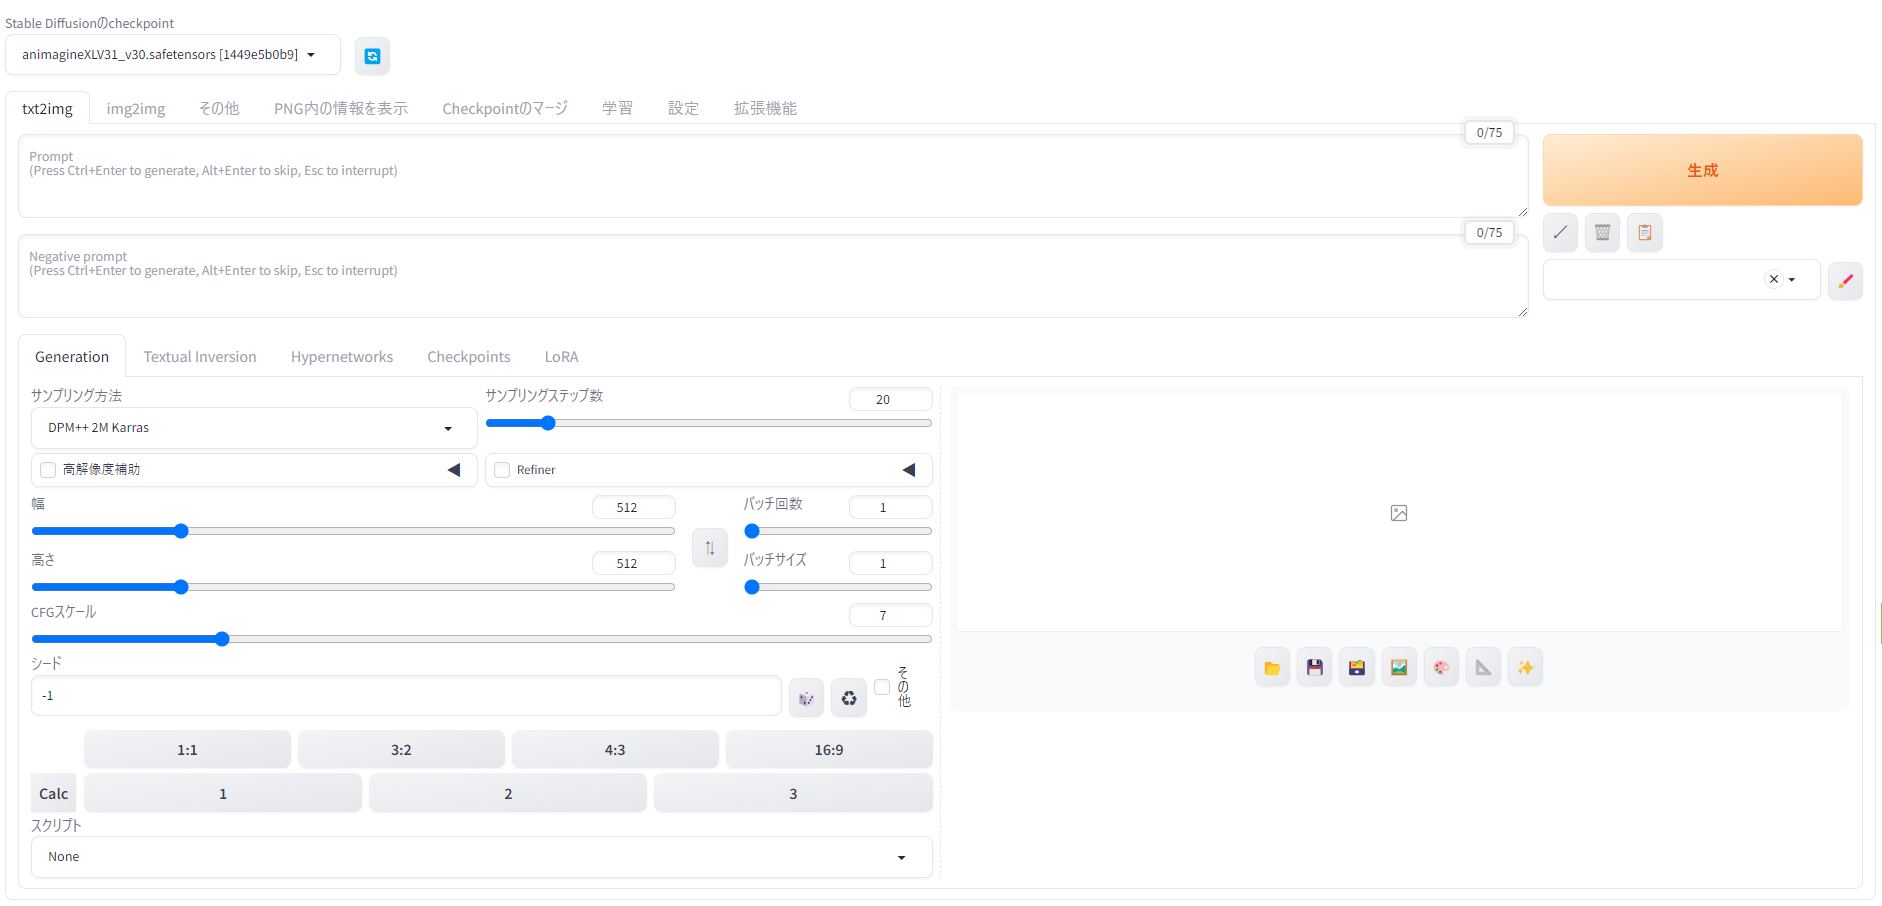
Task: Click the CFG scale value box showing 7
Action: 890,615
